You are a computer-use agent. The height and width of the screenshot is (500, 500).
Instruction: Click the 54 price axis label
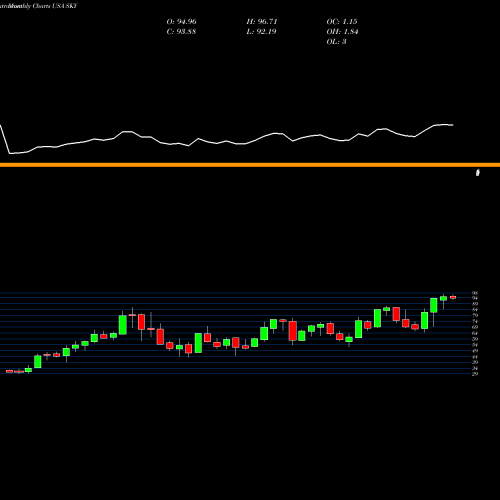tap(475, 345)
